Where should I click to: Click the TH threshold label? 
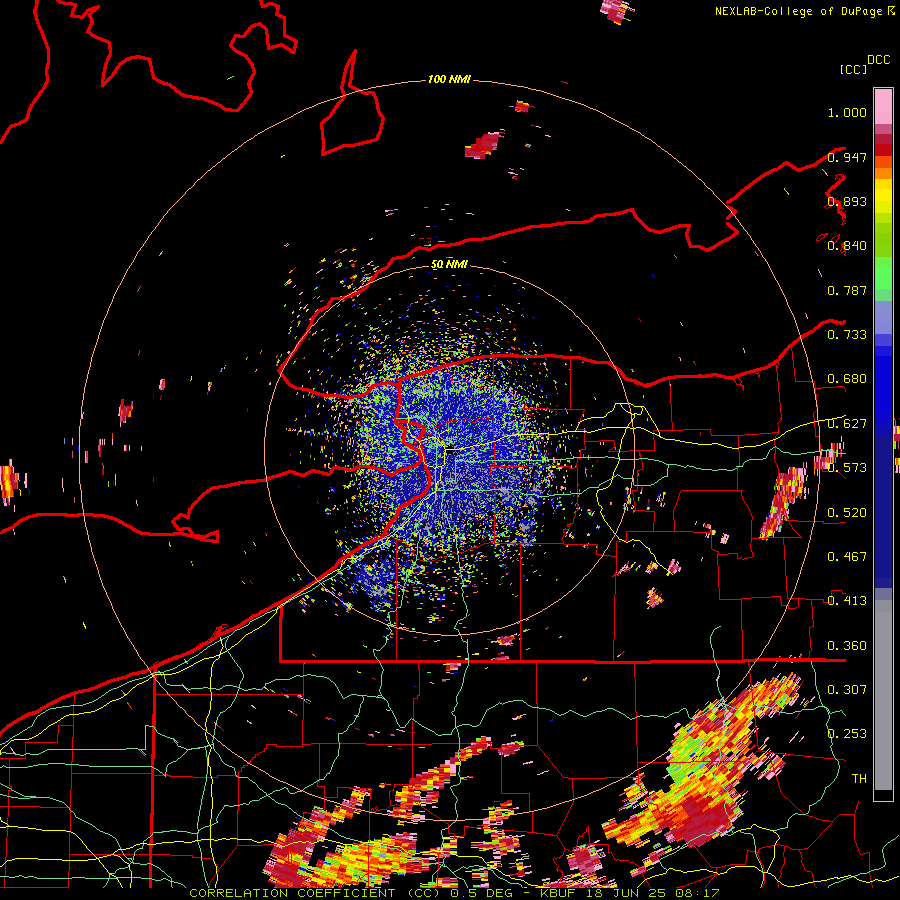[859, 779]
